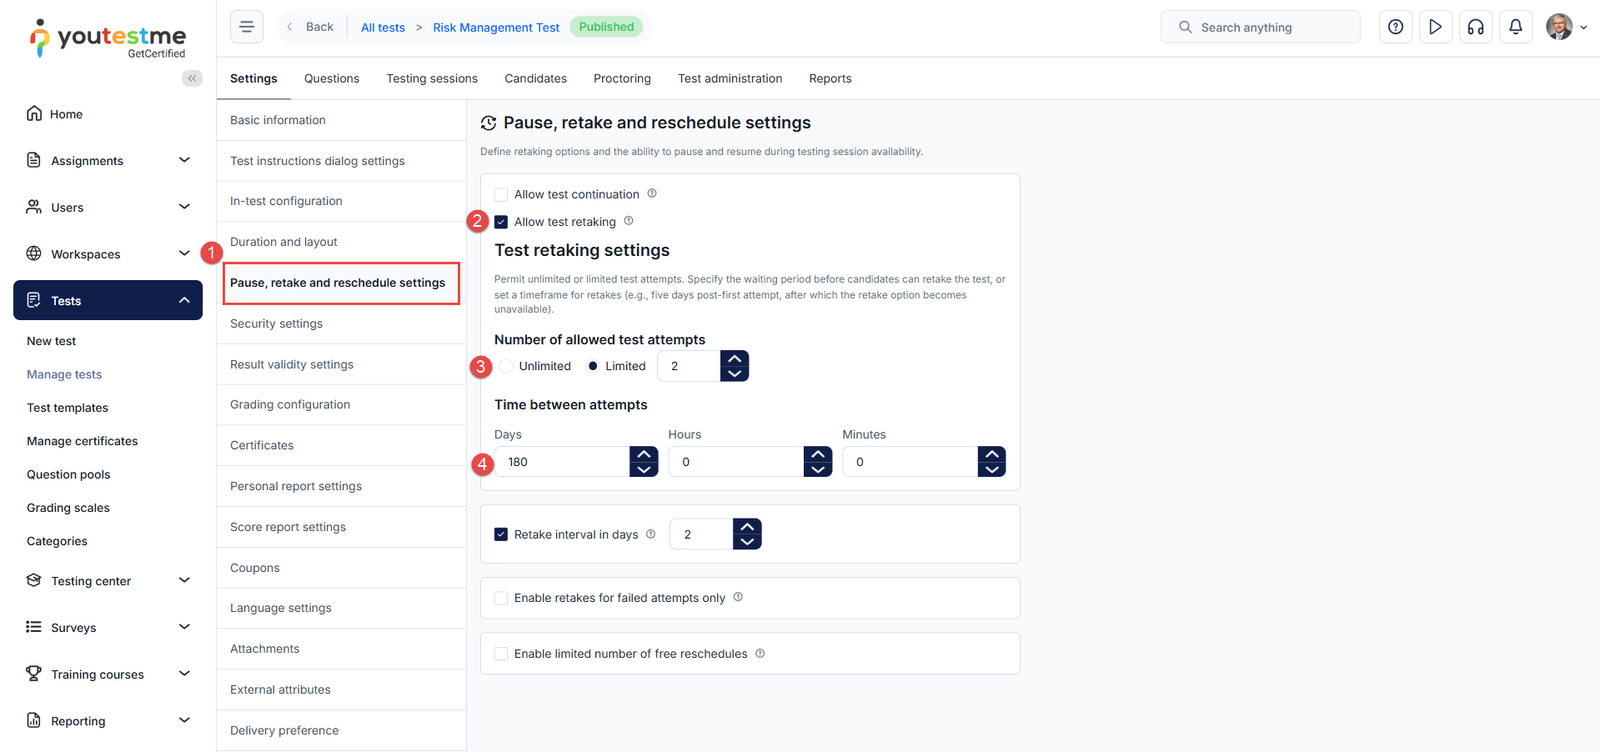Open the Proctoring tab
The image size is (1600, 752).
[621, 79]
